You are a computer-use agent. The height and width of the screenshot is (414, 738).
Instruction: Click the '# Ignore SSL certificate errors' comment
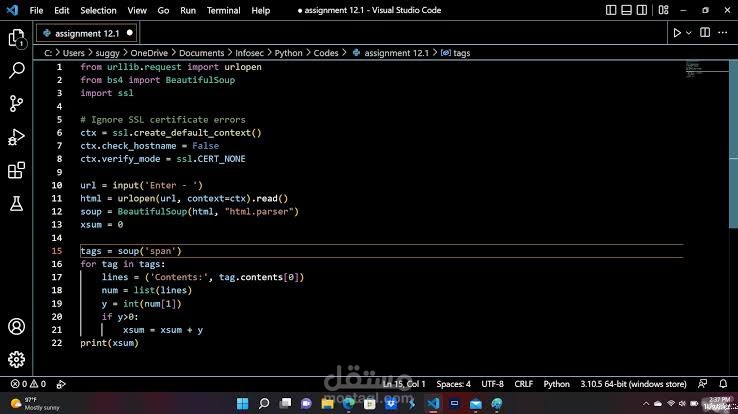[162, 119]
